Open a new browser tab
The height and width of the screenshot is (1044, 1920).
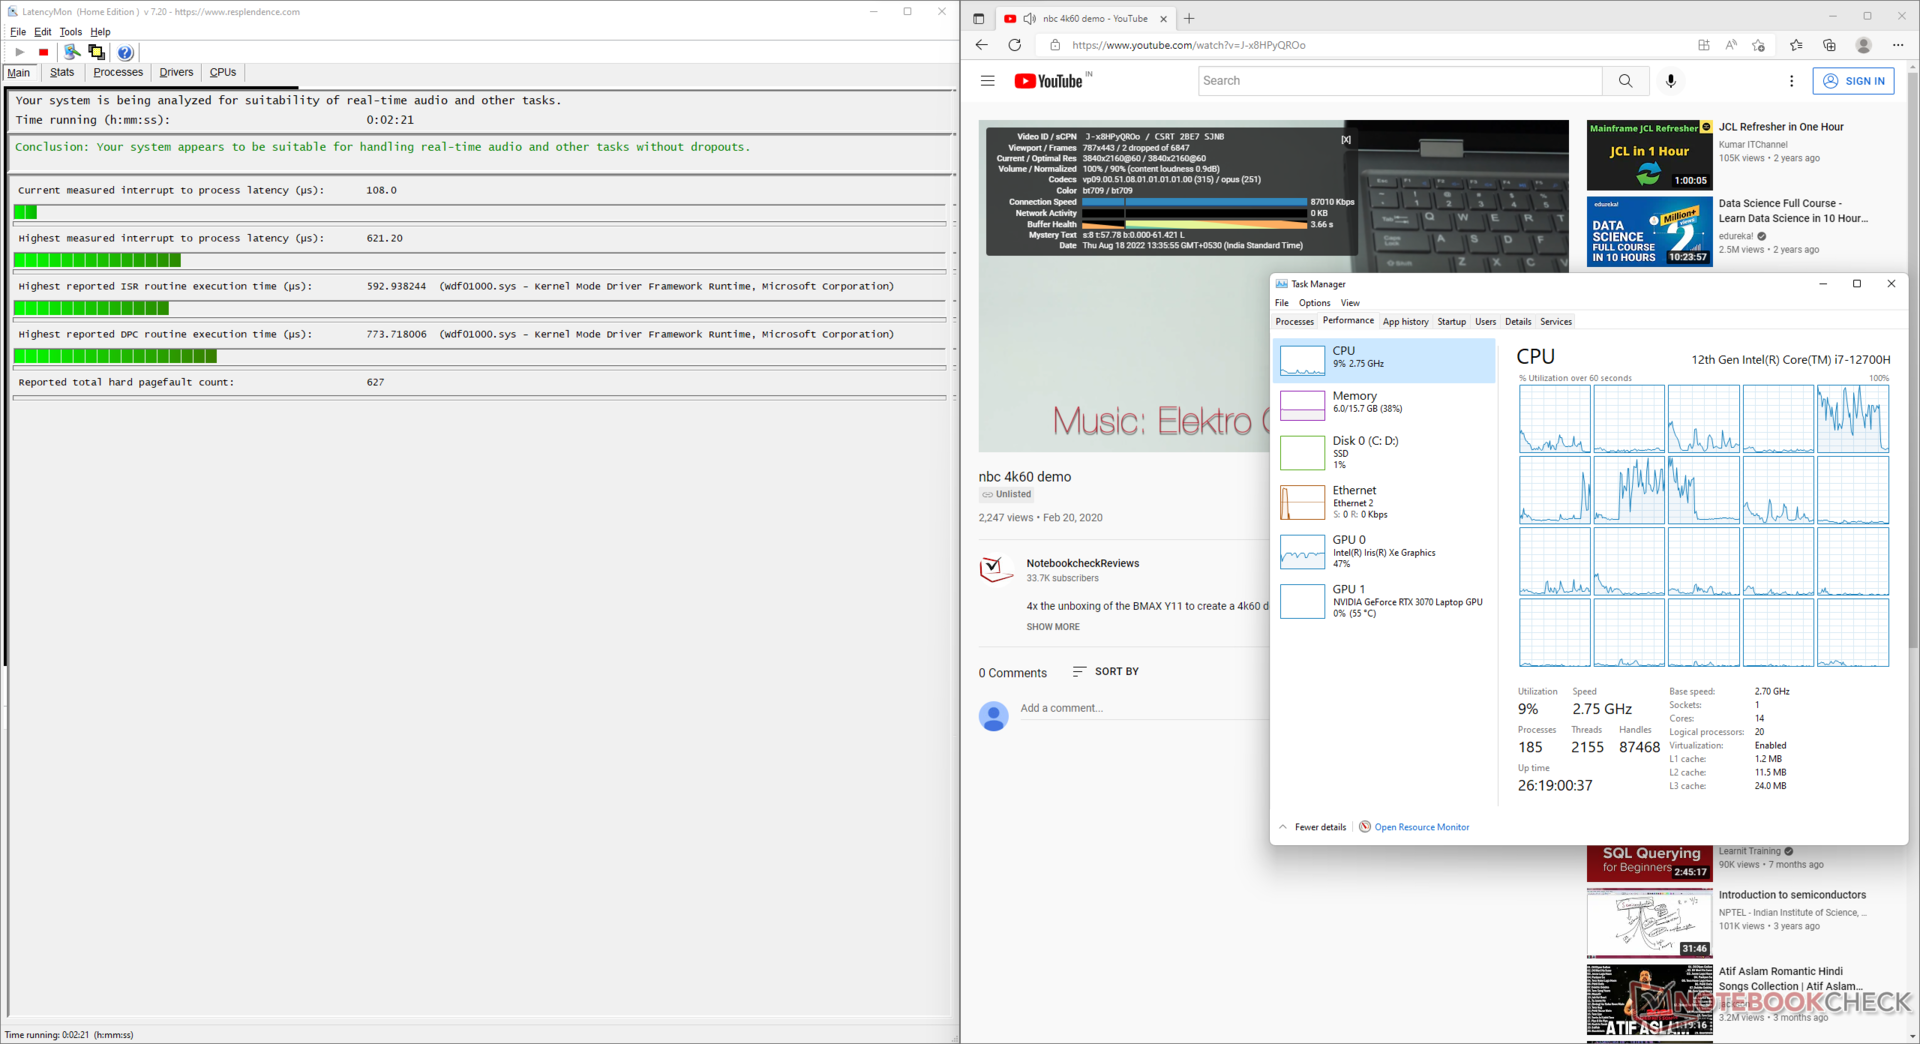(x=1189, y=18)
